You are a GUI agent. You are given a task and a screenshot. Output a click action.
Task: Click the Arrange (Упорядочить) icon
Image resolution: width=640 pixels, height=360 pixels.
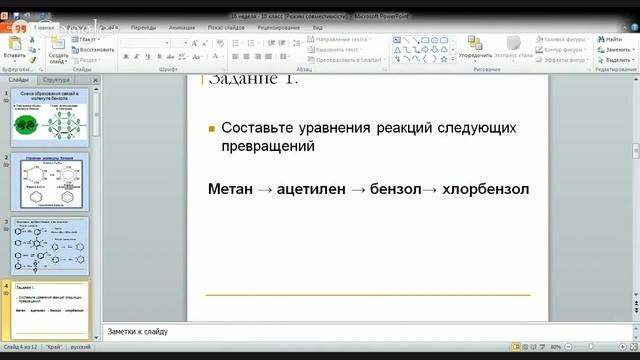pos(475,43)
